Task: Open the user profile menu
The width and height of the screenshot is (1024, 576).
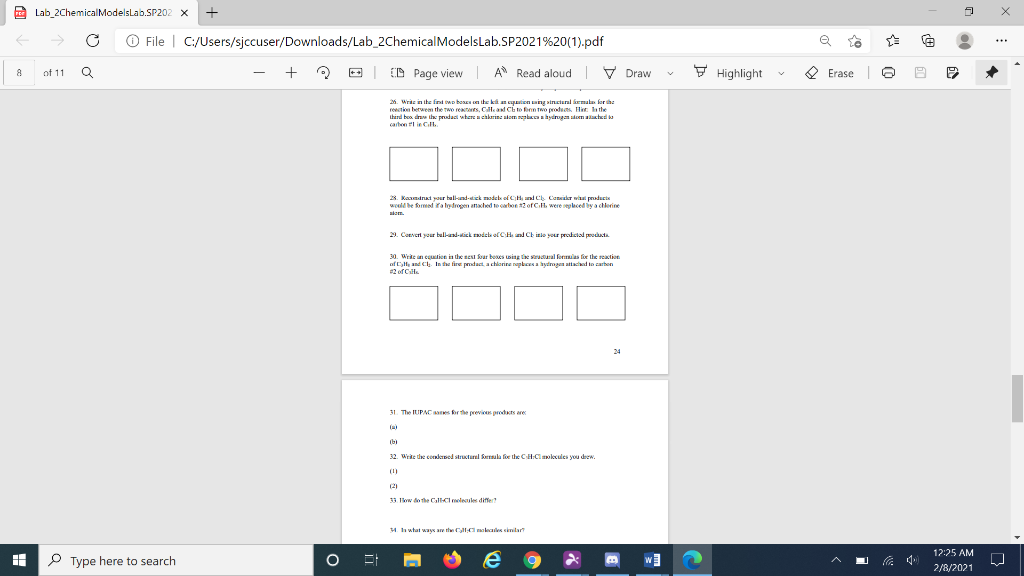Action: pyautogui.click(x=965, y=40)
